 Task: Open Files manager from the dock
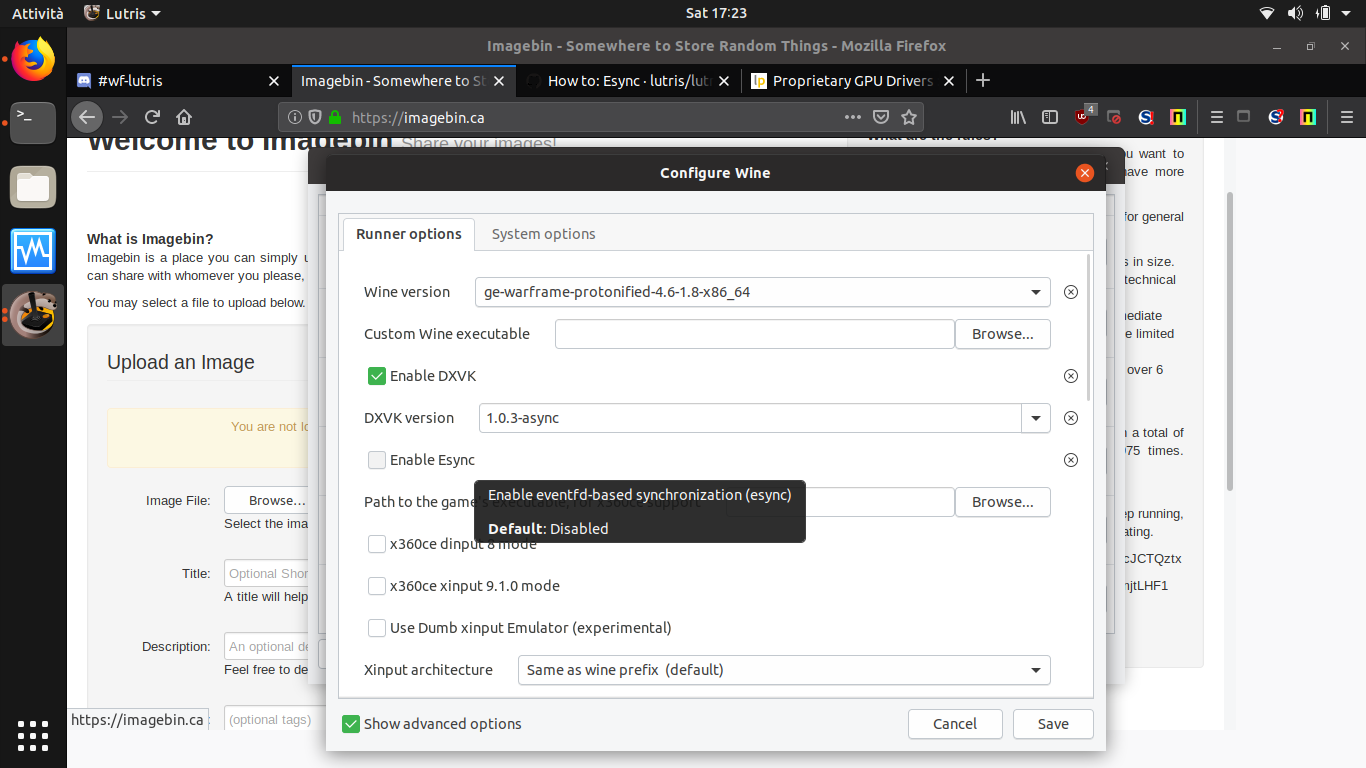click(x=33, y=187)
